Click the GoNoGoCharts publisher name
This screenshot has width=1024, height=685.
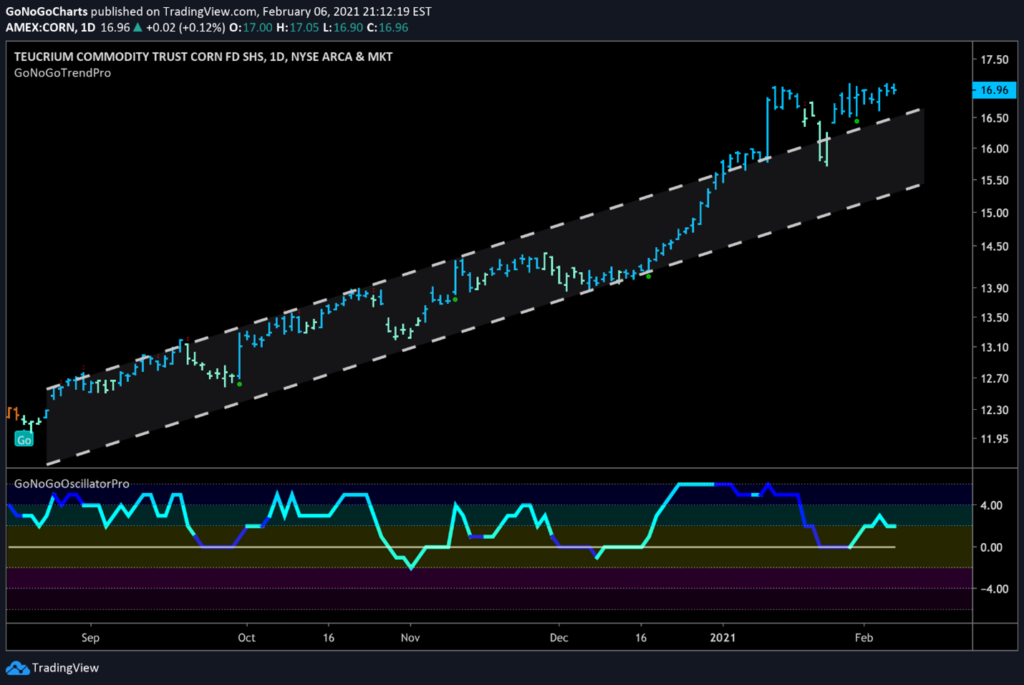tap(46, 11)
